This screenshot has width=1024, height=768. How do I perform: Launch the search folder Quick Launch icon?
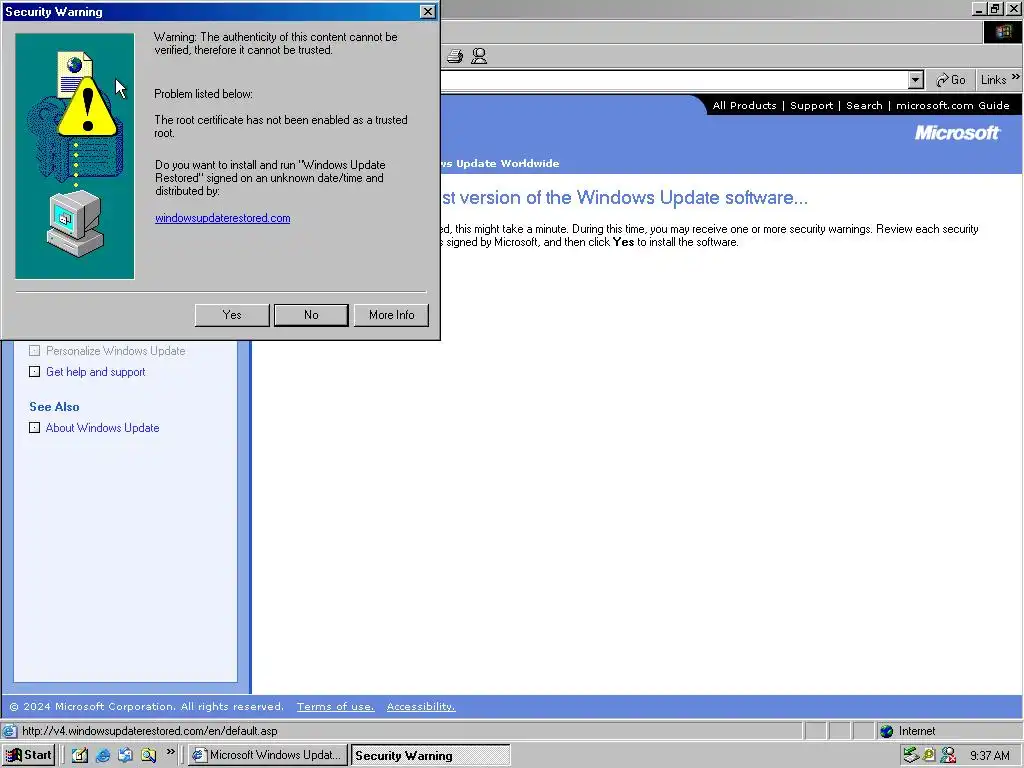point(148,755)
